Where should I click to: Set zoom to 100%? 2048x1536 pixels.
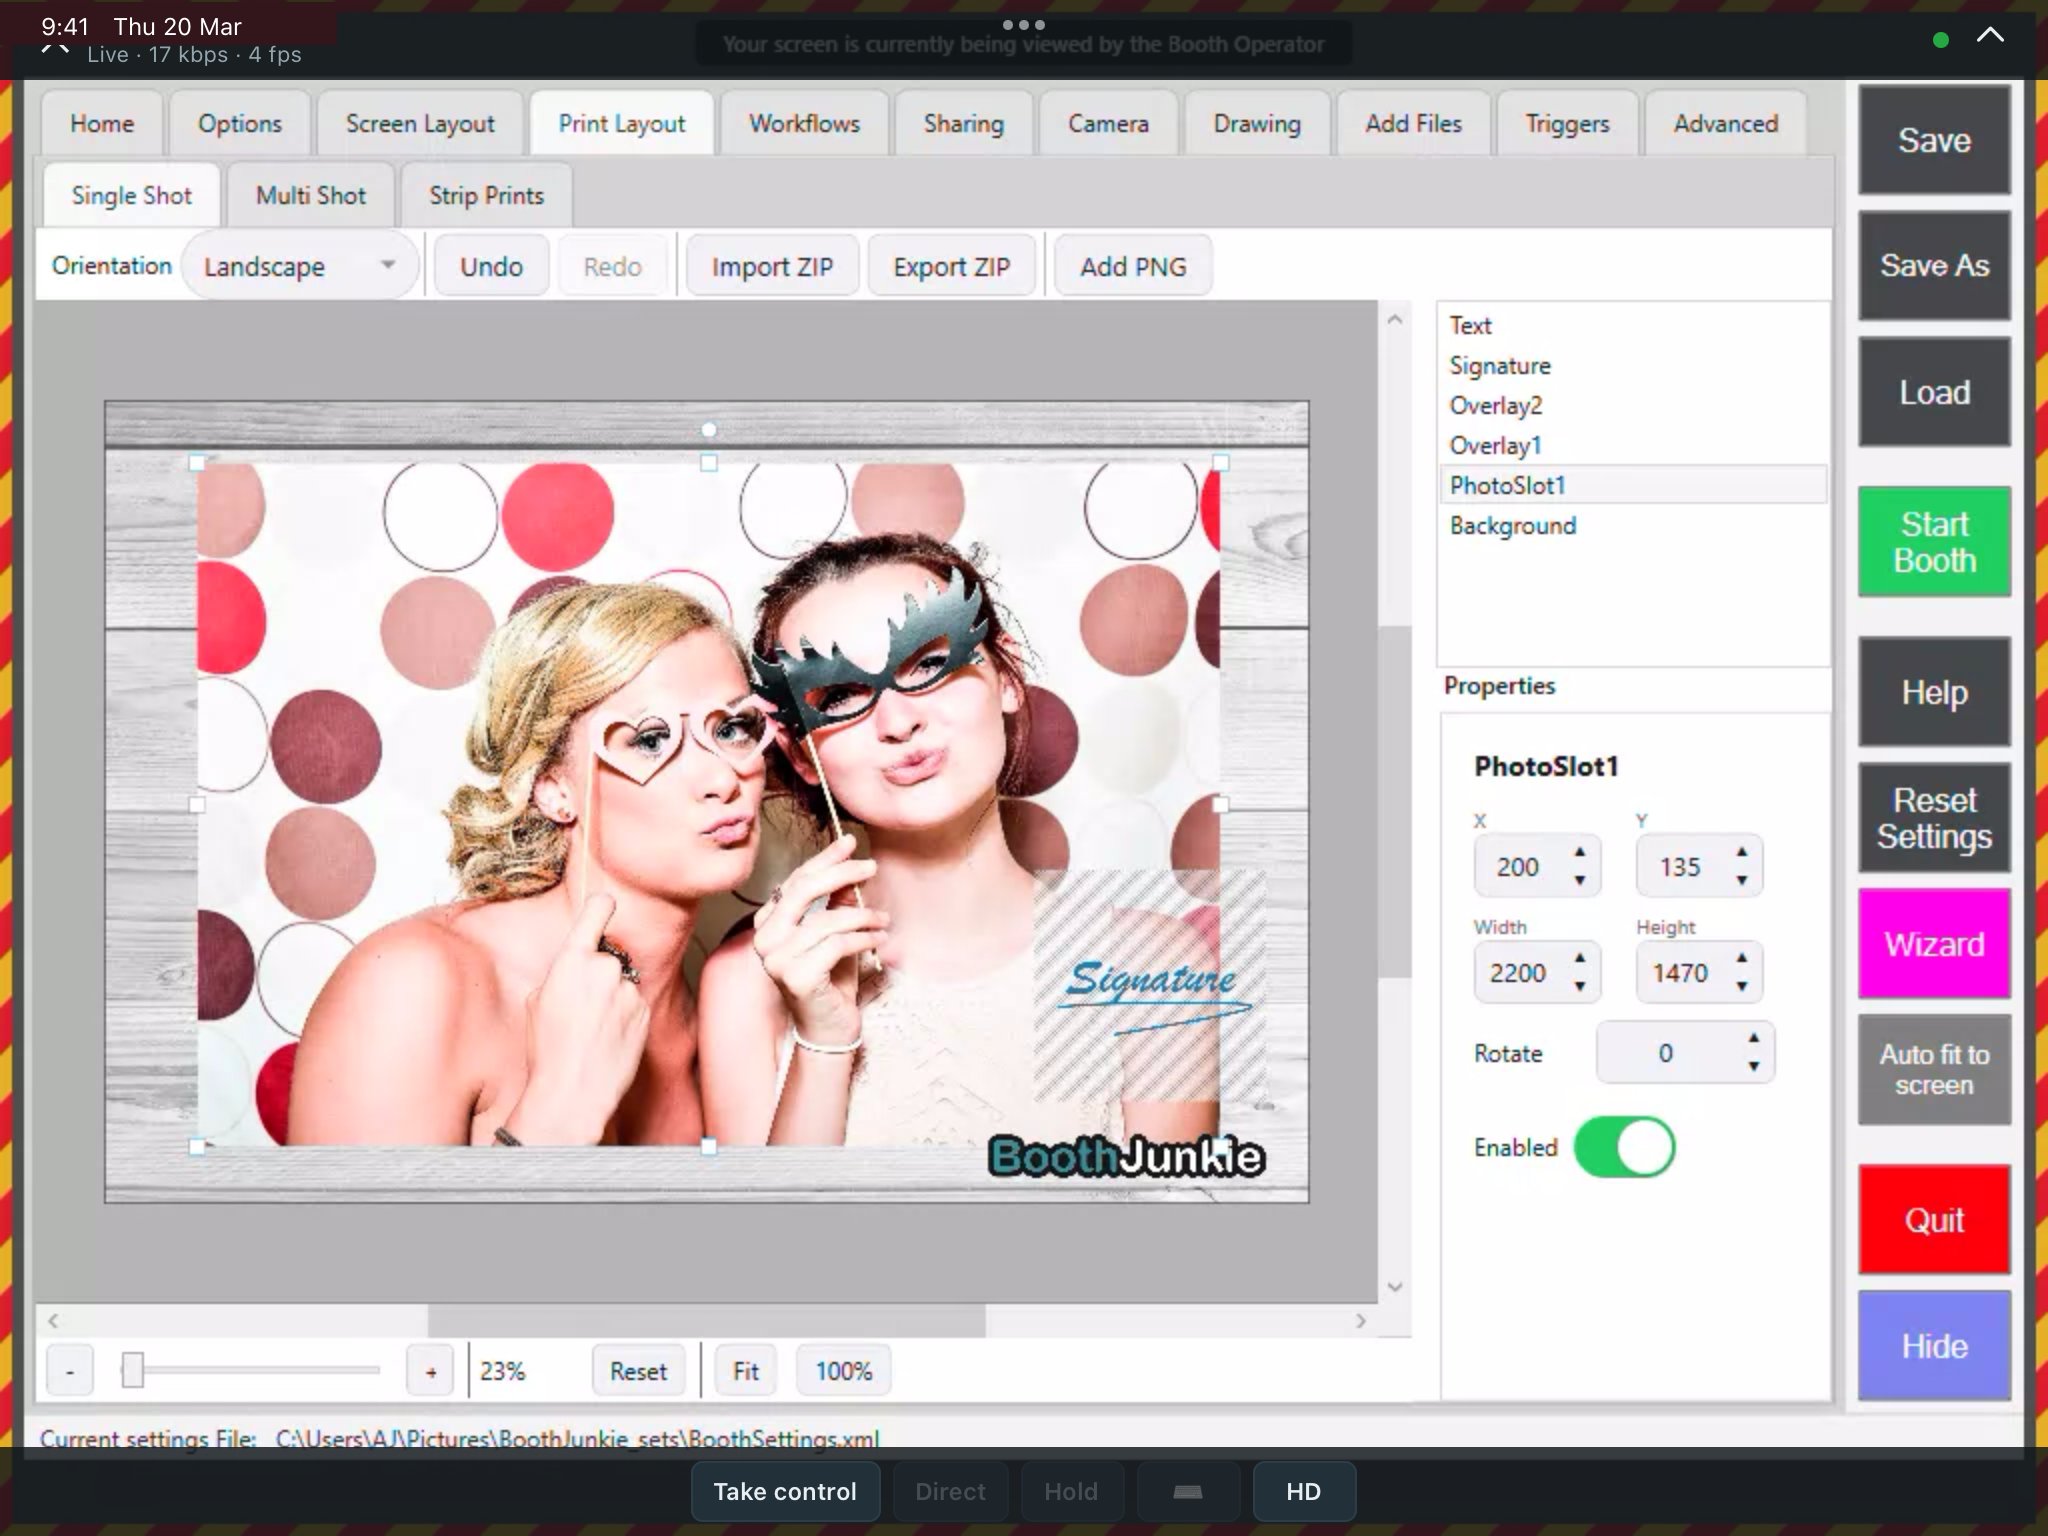pyautogui.click(x=843, y=1371)
